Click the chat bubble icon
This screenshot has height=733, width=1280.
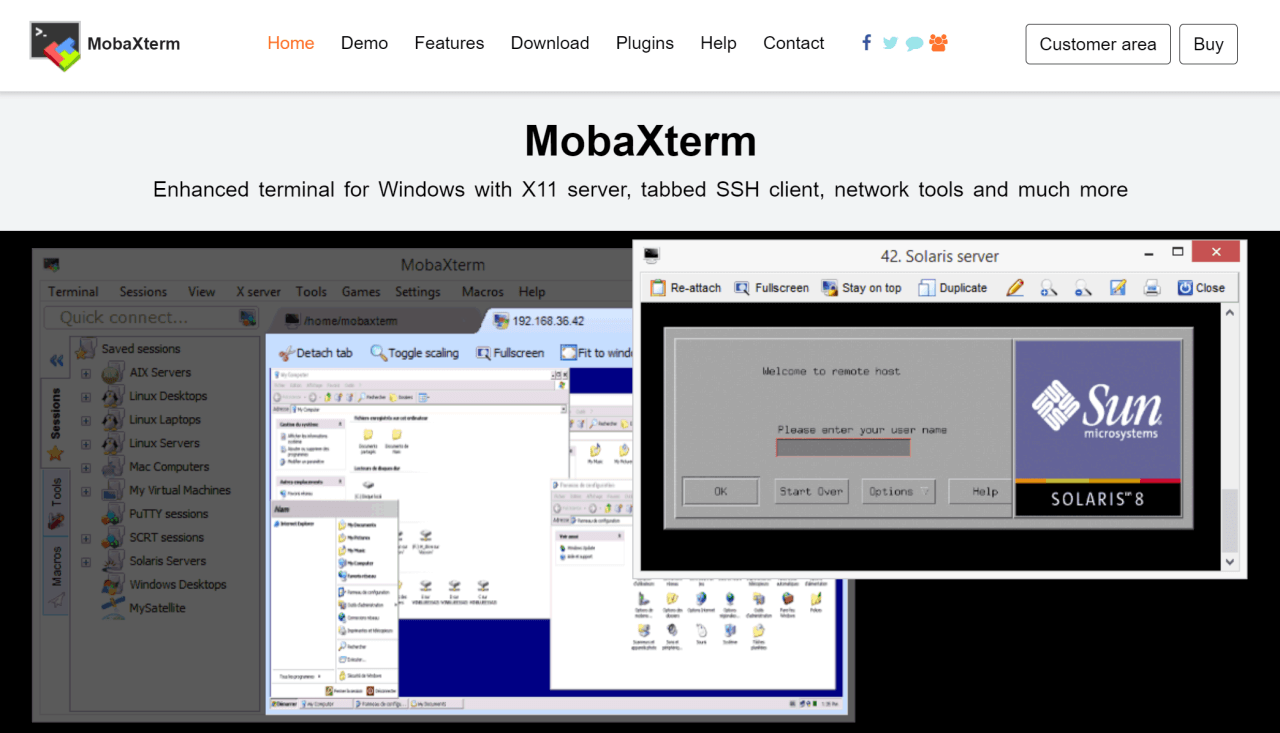pos(914,43)
